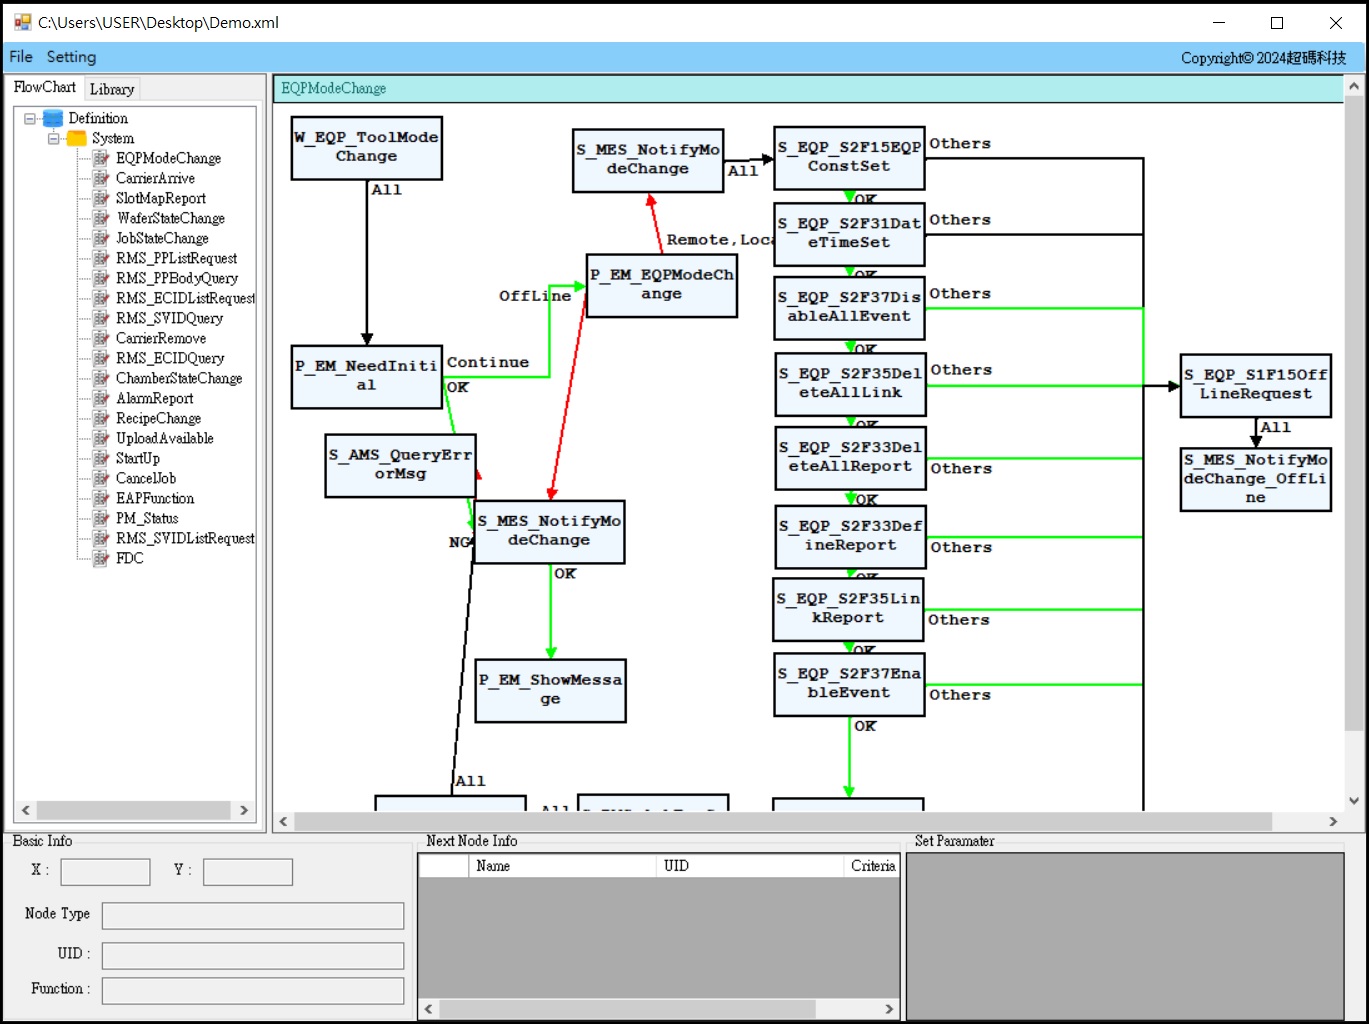Image resolution: width=1369 pixels, height=1024 pixels.
Task: Click the System folder icon
Action: (77, 138)
